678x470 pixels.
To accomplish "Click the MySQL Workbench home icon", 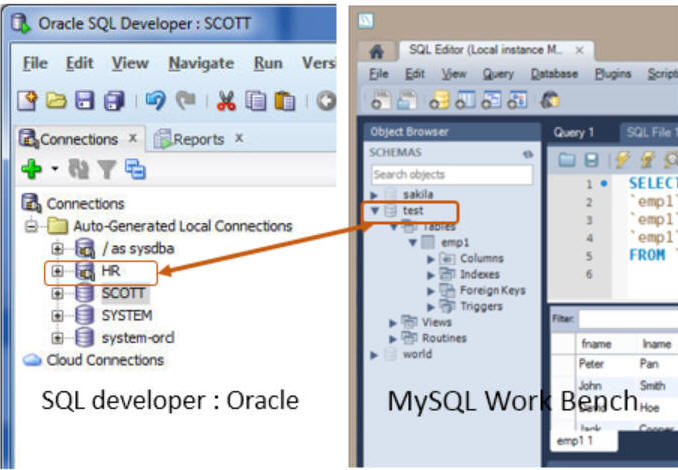I will (376, 49).
